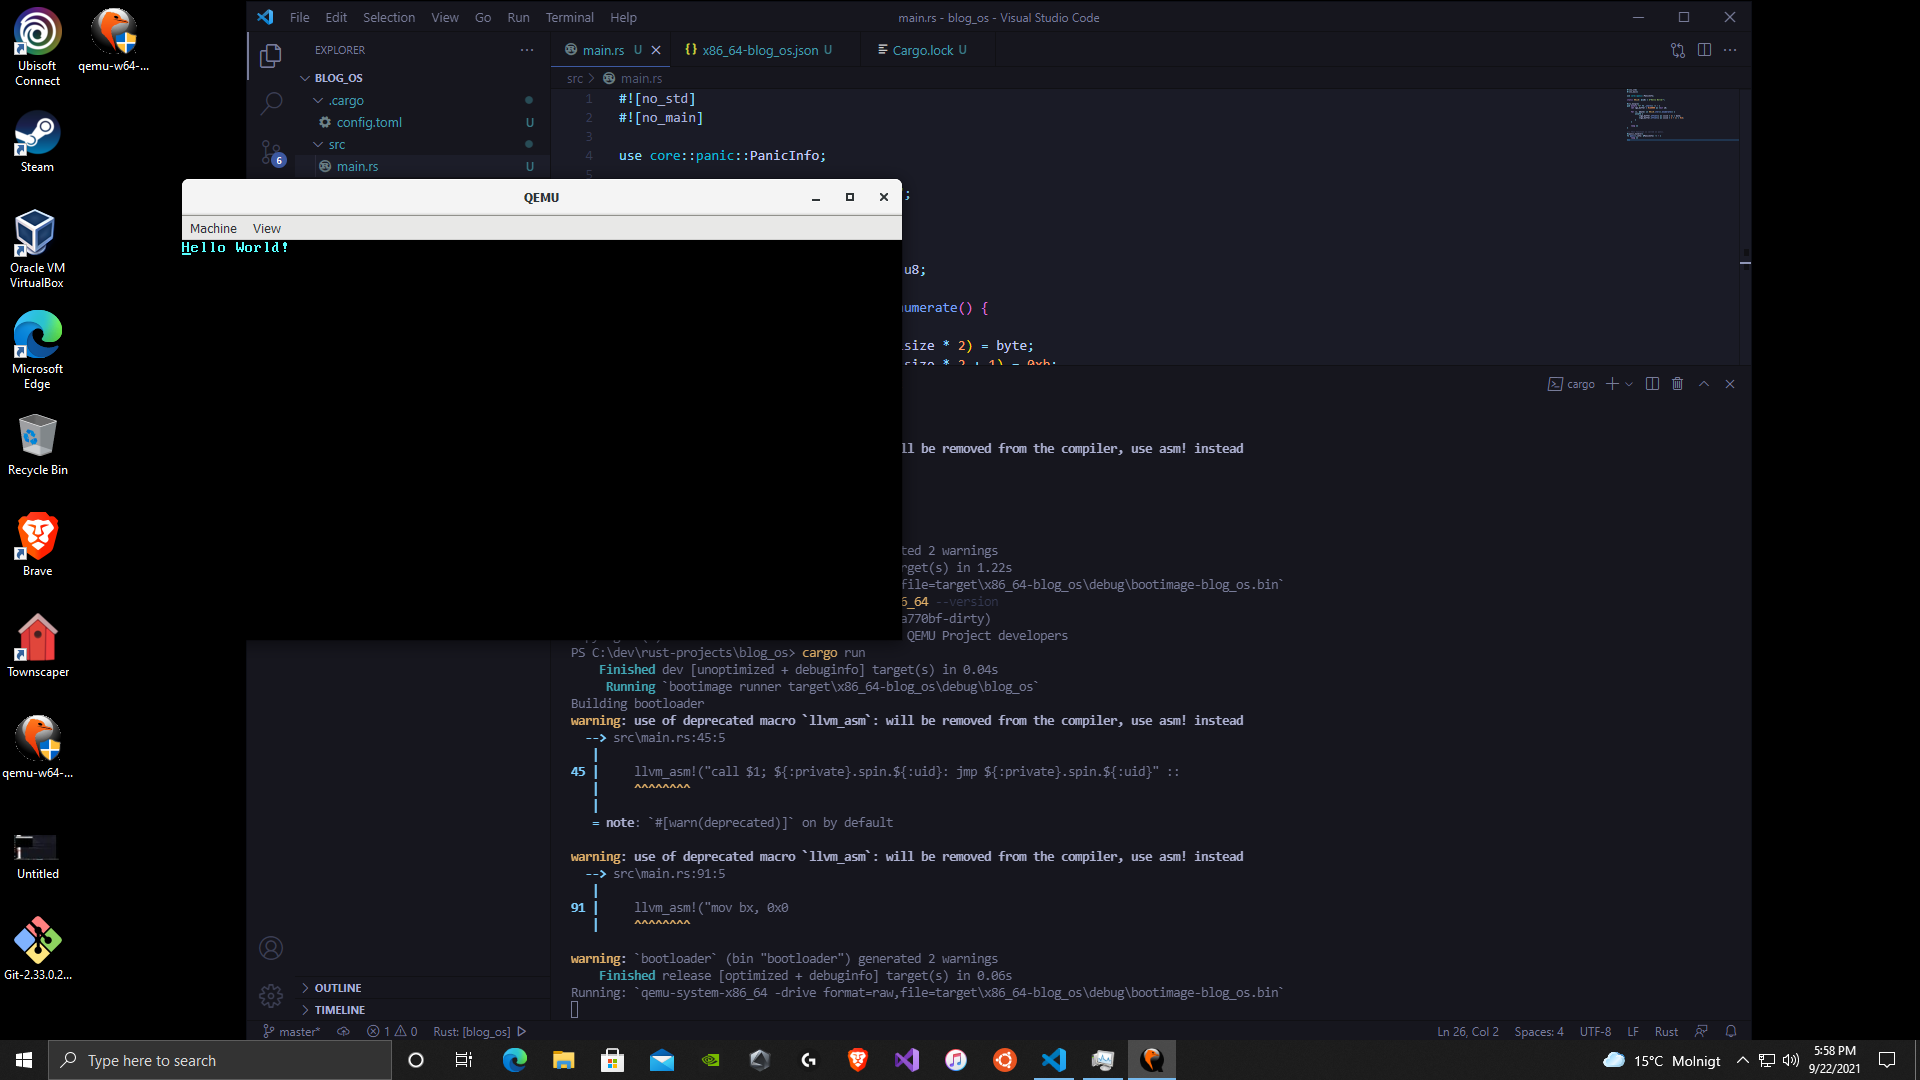Open the Accounts icon in the activity bar
Screen dimensions: 1920x1080
tap(271, 948)
